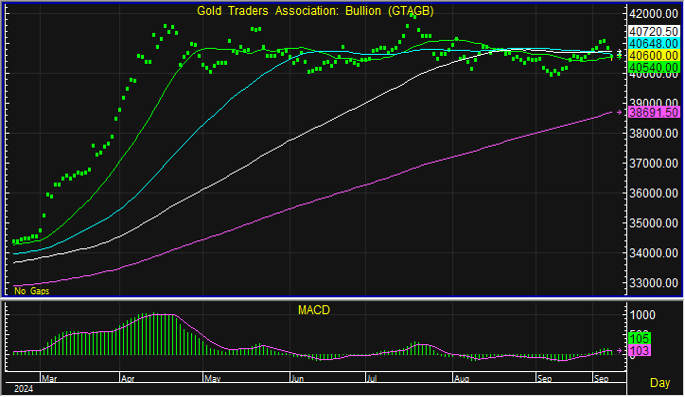Viewport: 685px width, 397px height.
Task: Click the No Gaps label
Action: [31, 291]
